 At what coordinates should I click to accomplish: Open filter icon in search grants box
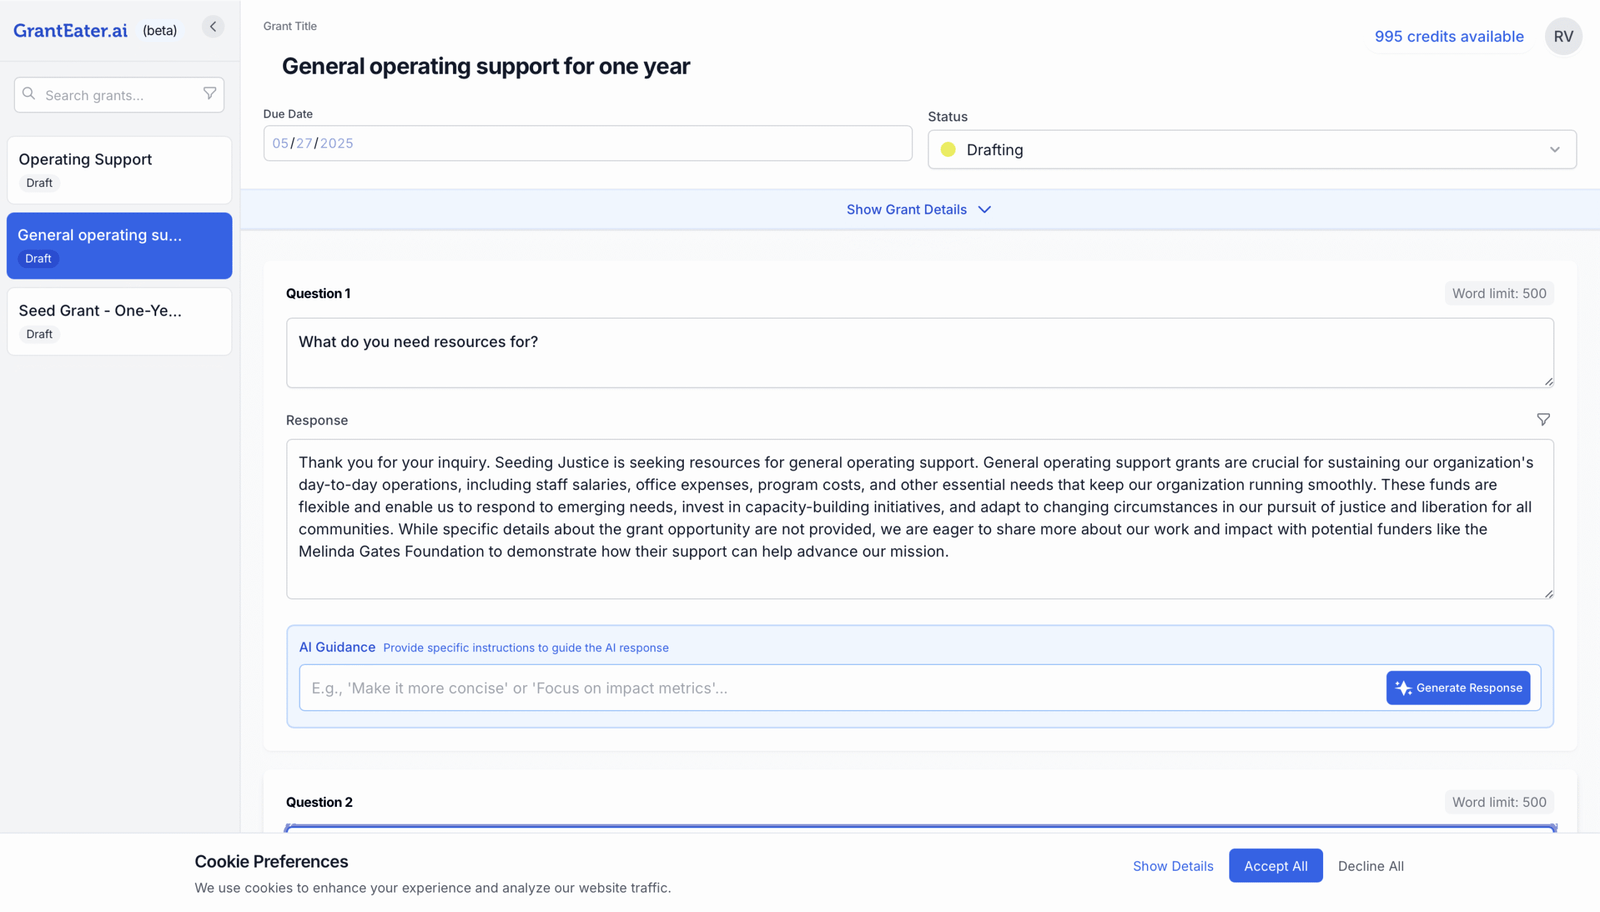point(210,94)
